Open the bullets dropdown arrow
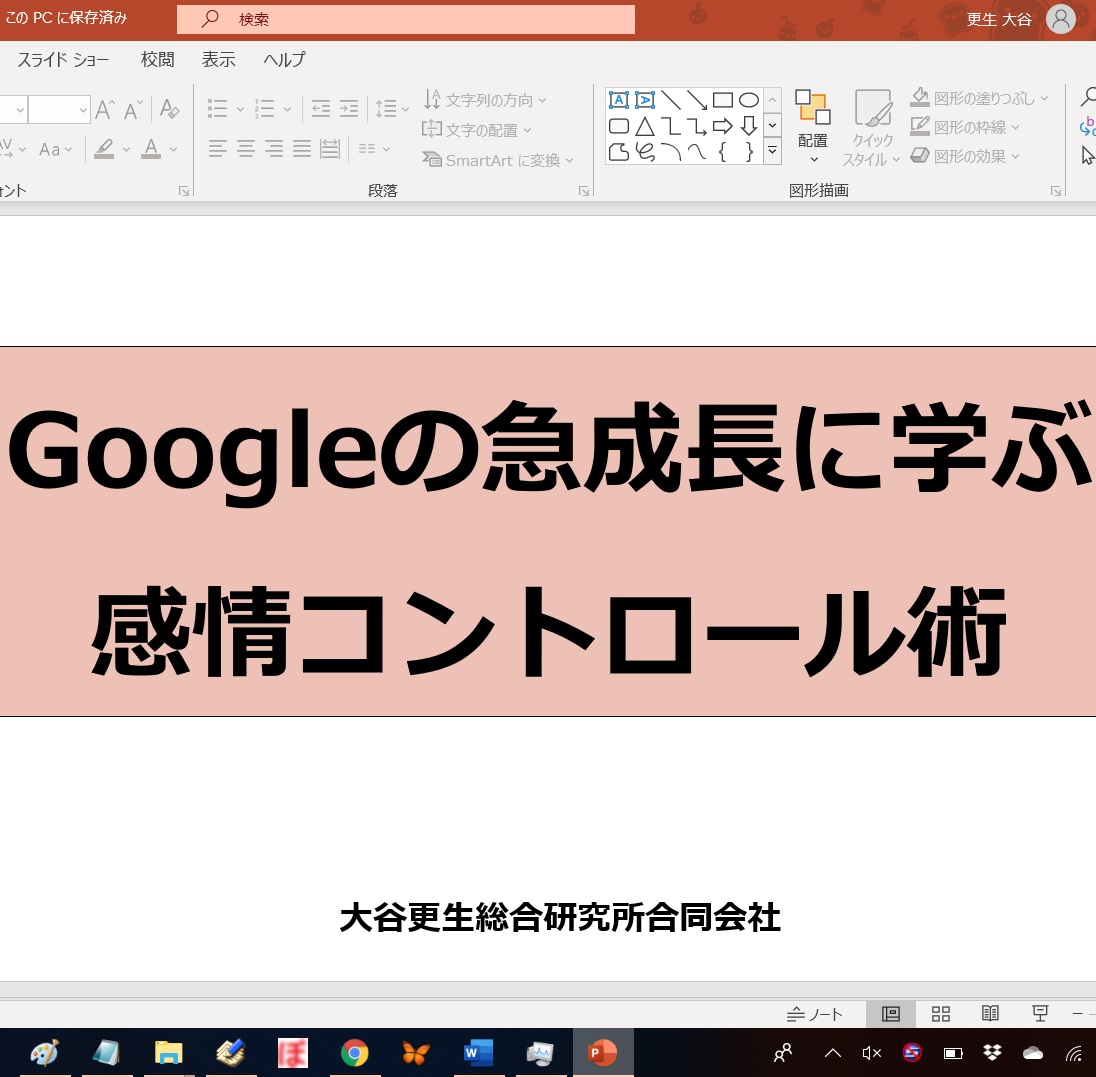The height and width of the screenshot is (1077, 1096). tap(240, 109)
